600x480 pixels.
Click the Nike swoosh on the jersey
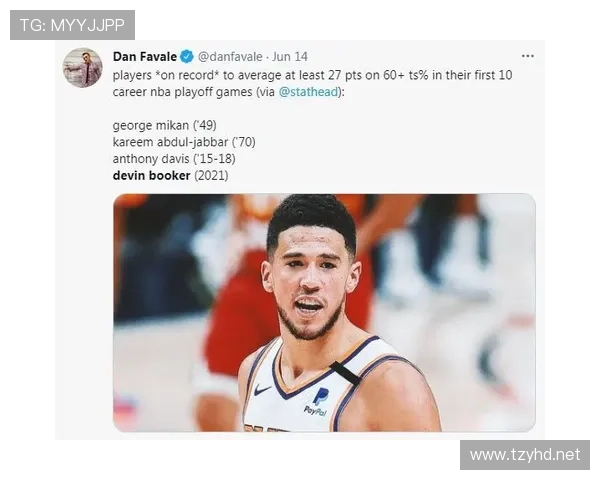tap(262, 390)
